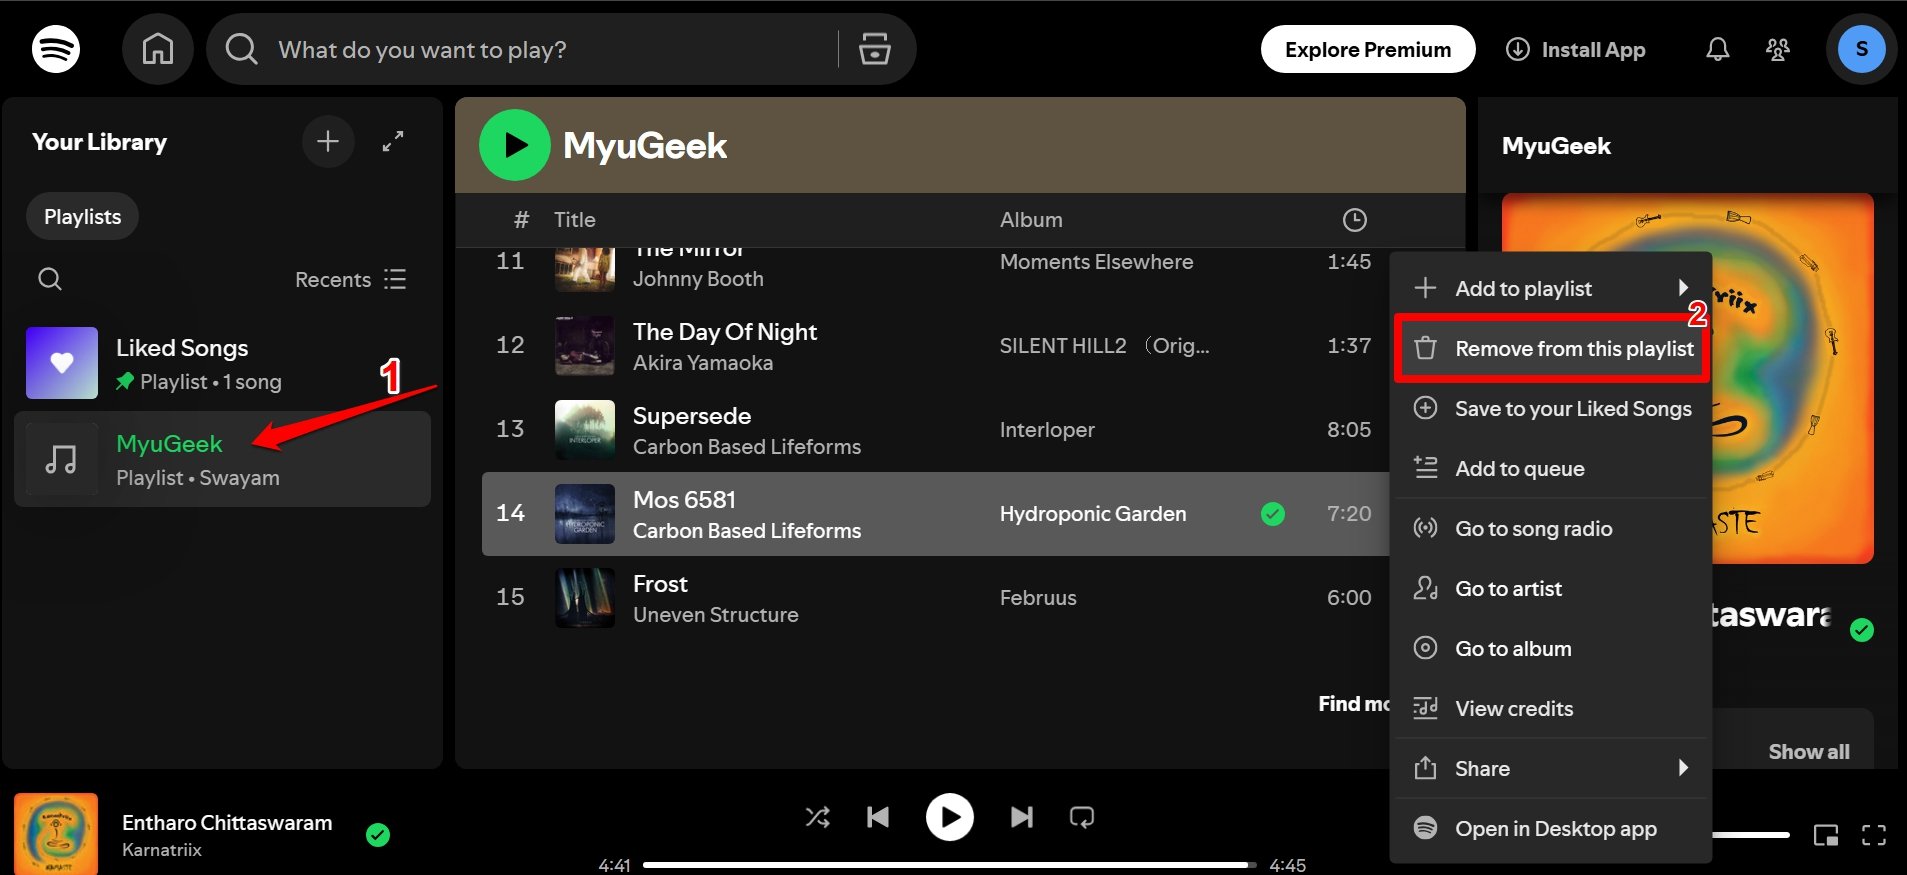Click the Find more link
Viewport: 1907px width, 875px height.
(x=1354, y=703)
